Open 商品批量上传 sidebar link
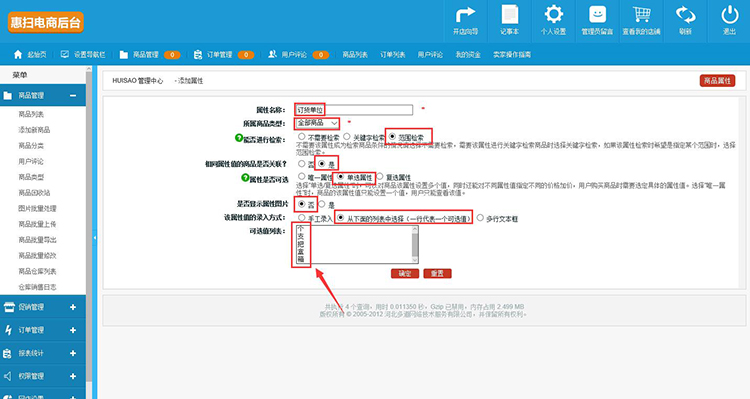 [37, 224]
